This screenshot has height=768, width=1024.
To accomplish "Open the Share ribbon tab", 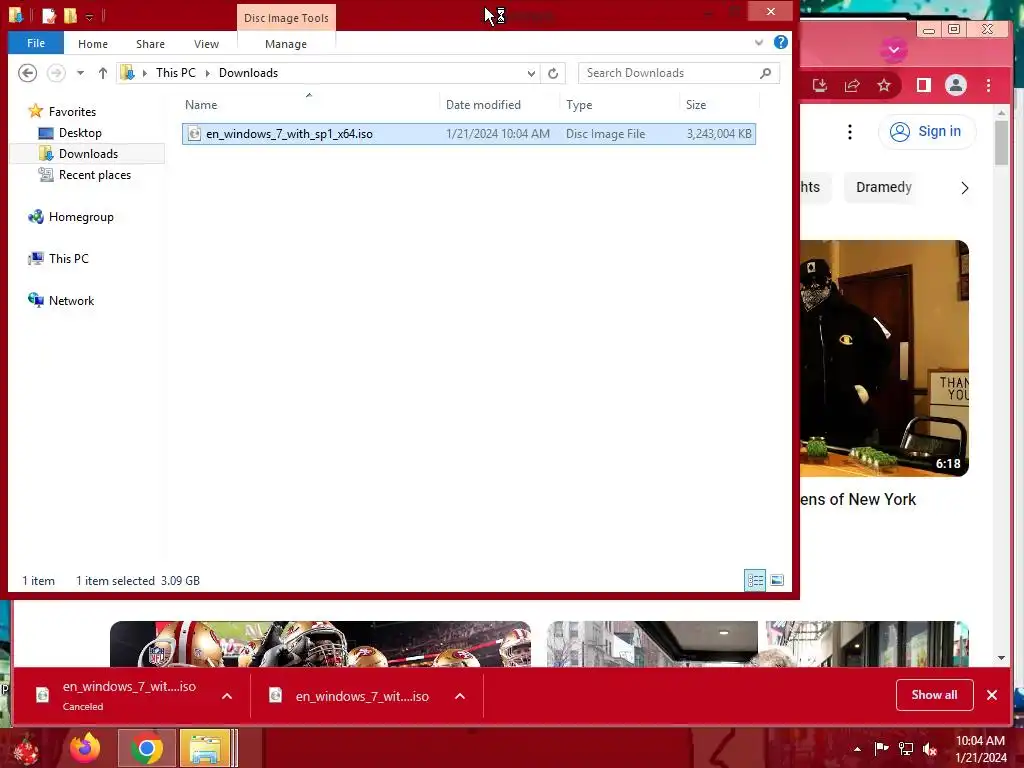I will pos(150,44).
